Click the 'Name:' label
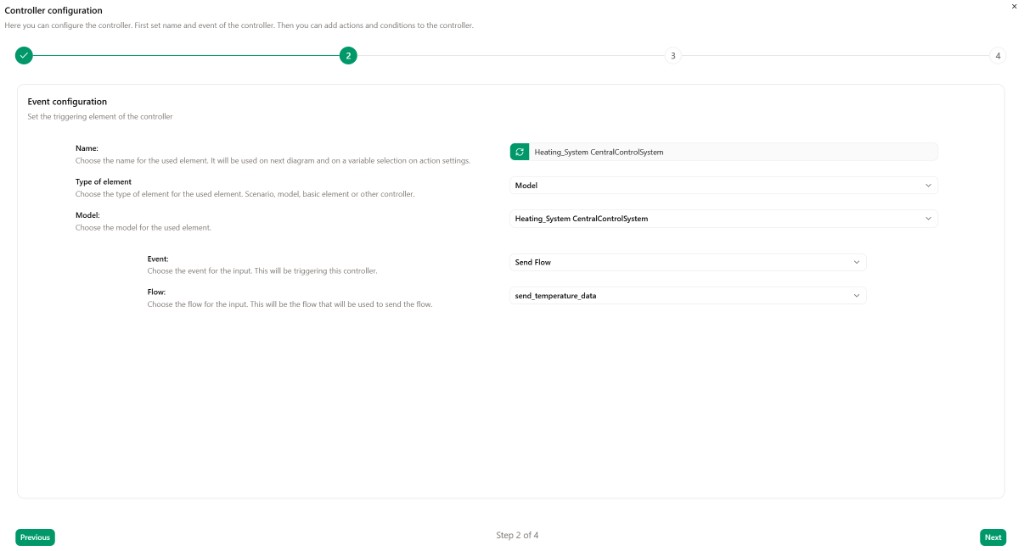1024x551 pixels. 87,149
